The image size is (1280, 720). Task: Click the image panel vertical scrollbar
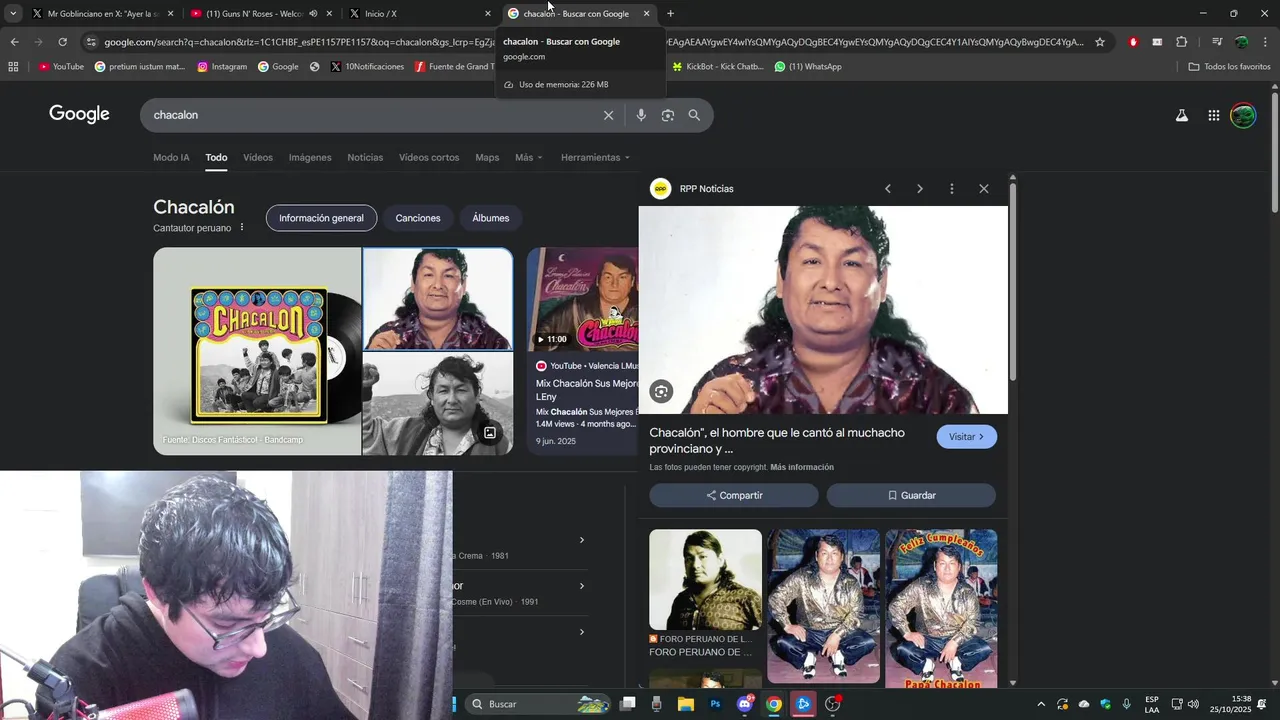coord(1012,282)
